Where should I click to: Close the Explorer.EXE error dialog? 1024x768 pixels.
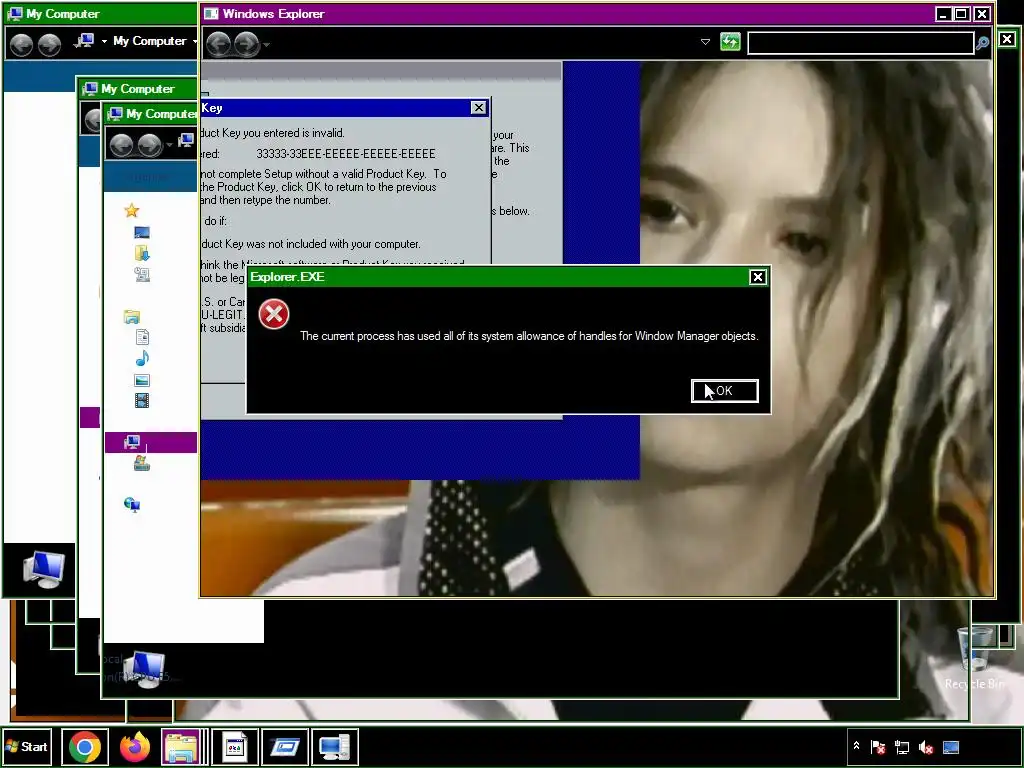click(757, 277)
